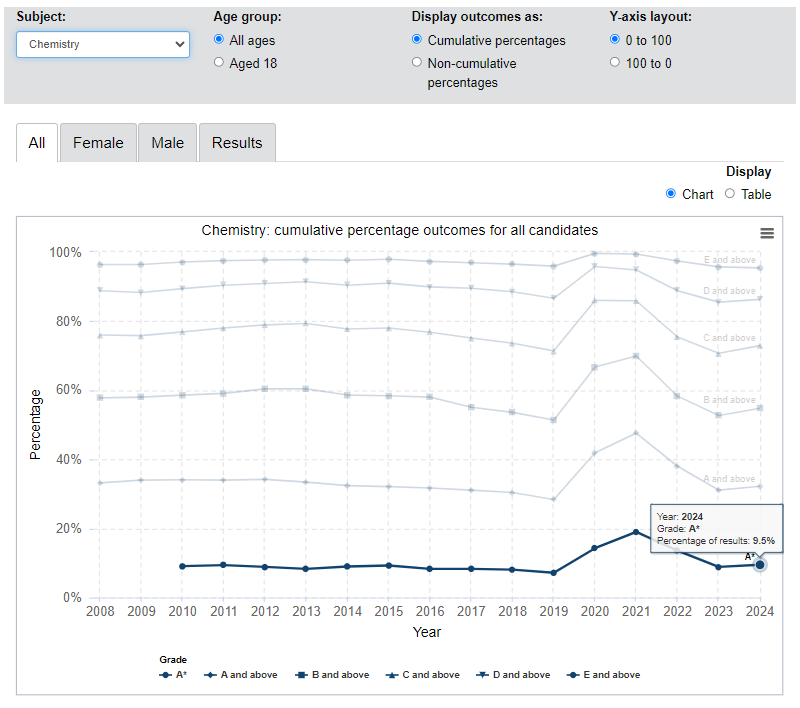The height and width of the screenshot is (708, 800).
Task: Set Y-axis layout to 100 to 0
Action: (616, 63)
